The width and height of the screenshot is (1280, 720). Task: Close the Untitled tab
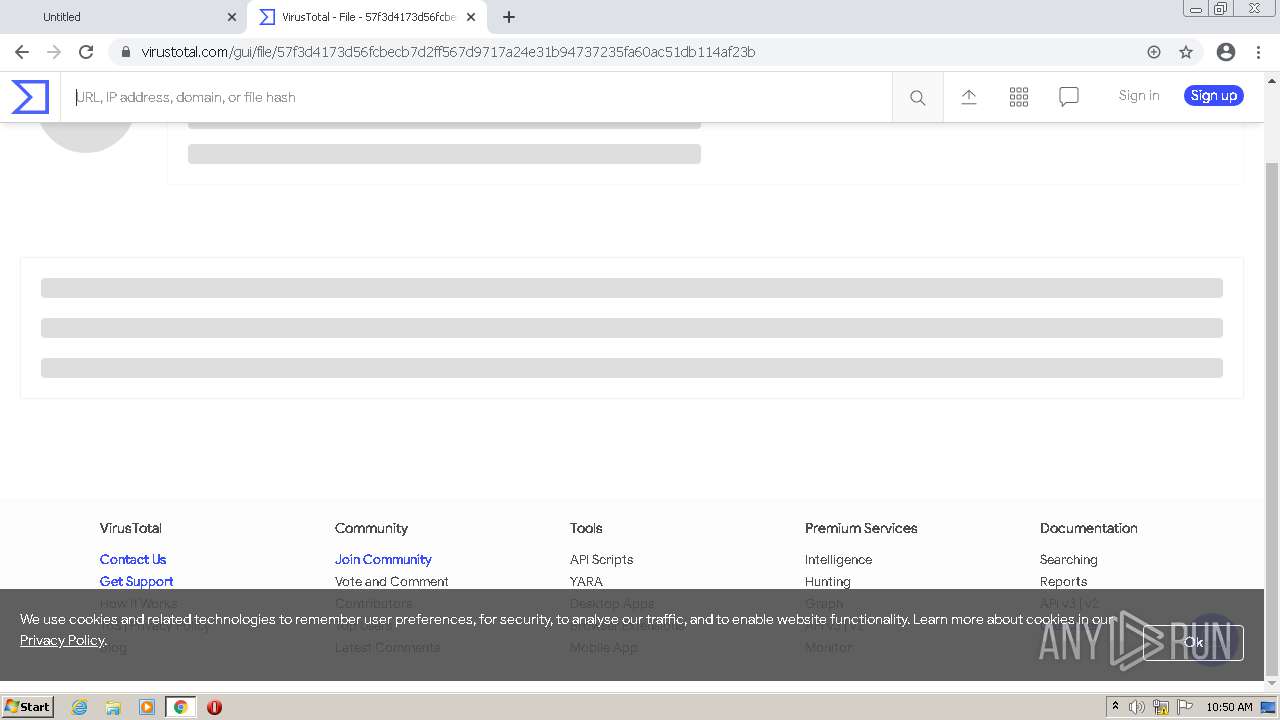coord(232,17)
